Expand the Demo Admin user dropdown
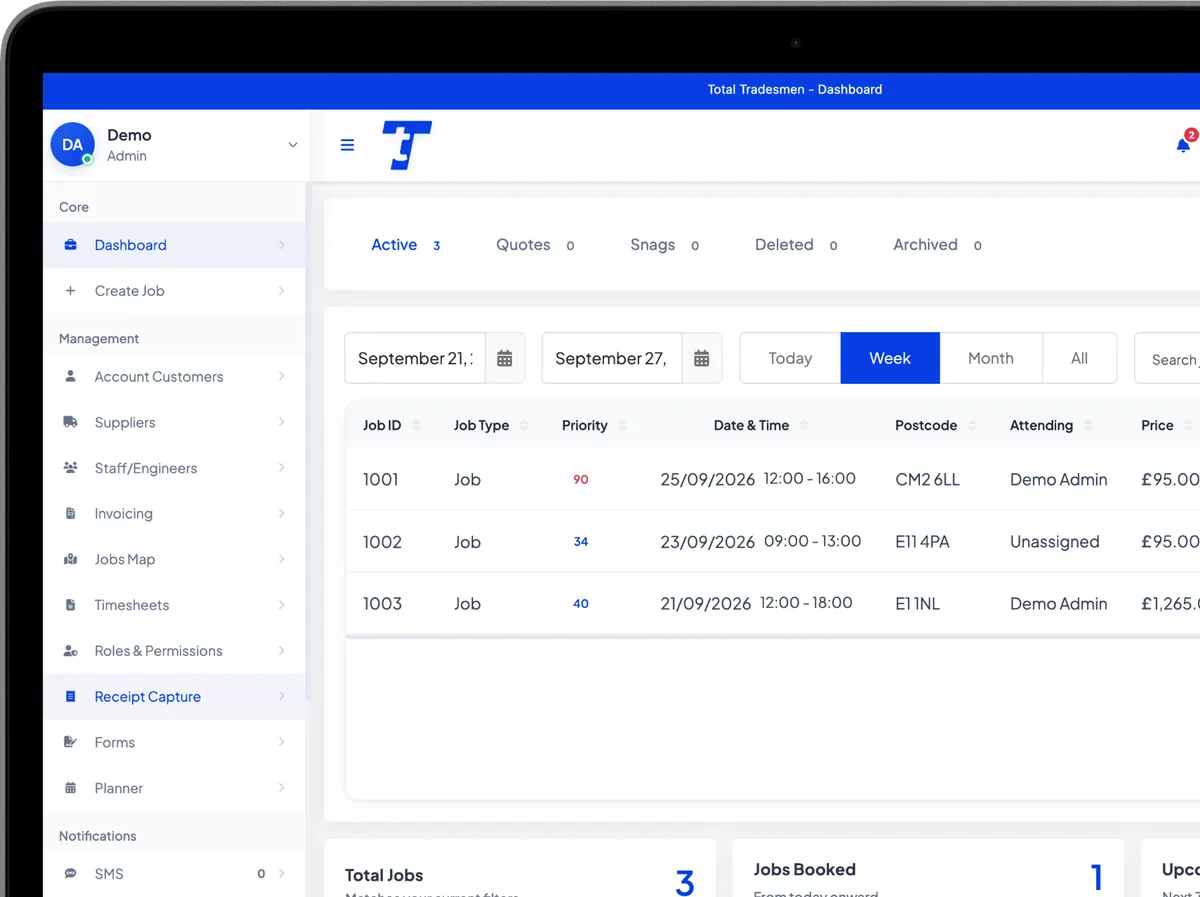 [293, 145]
